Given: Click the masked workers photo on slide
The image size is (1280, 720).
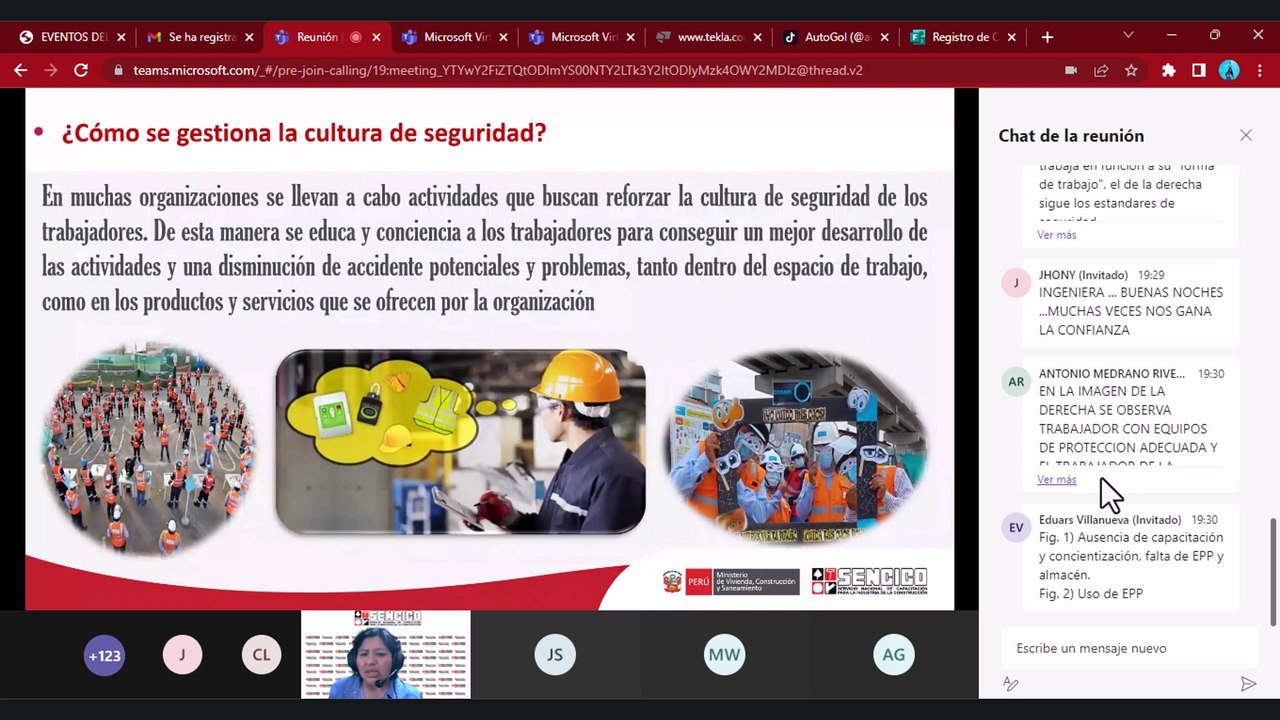Looking at the screenshot, I should tap(798, 446).
